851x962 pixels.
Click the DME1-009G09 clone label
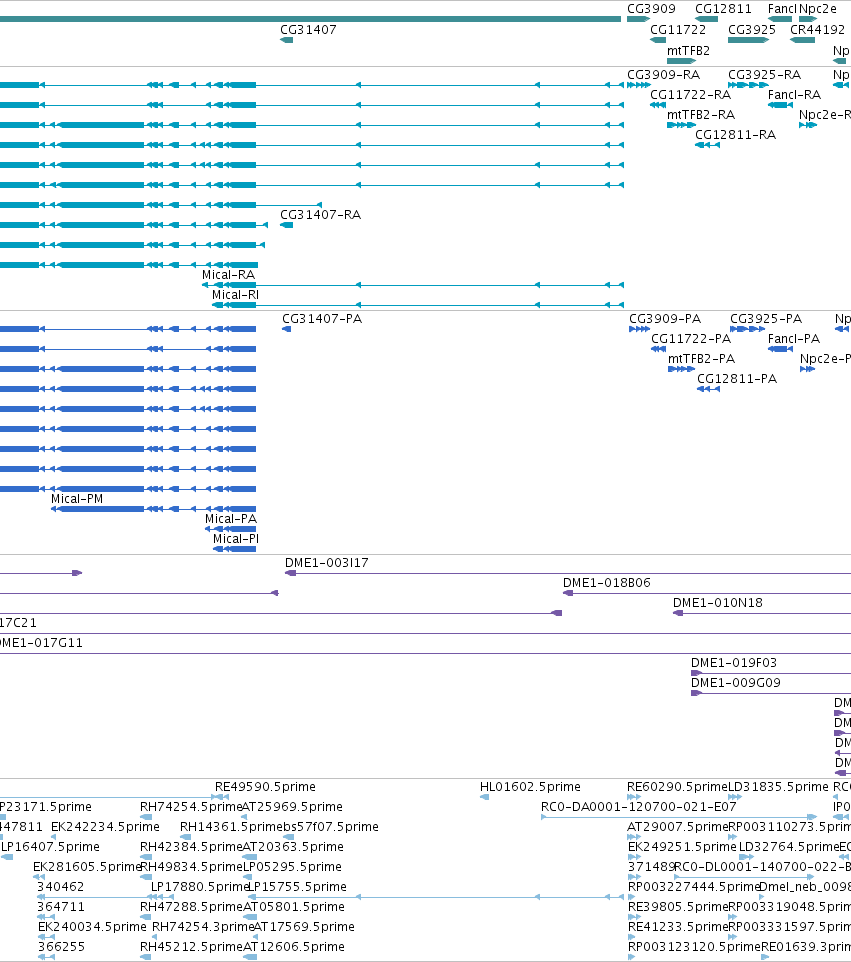(736, 683)
